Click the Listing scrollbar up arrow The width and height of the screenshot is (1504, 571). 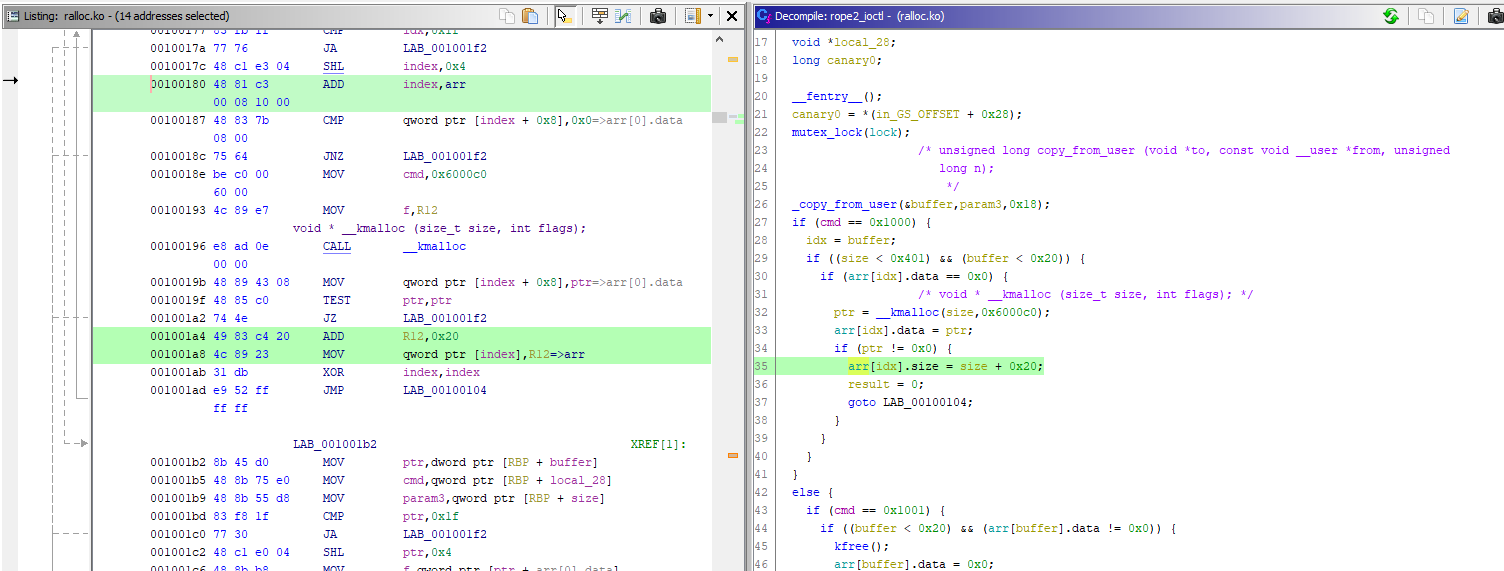[x=720, y=39]
